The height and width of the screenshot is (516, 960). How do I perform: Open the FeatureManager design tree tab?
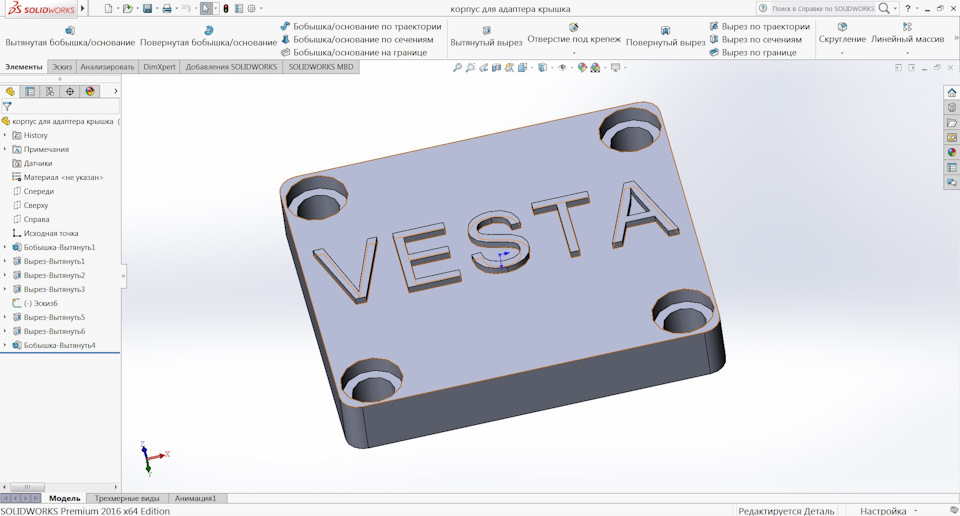10,91
